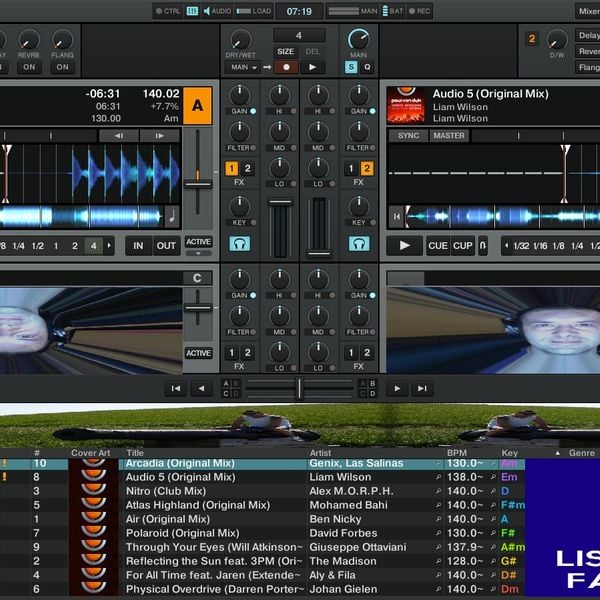This screenshot has height=600, width=600.
Task: Adjust the MAIN volume knob
Action: (x=359, y=39)
